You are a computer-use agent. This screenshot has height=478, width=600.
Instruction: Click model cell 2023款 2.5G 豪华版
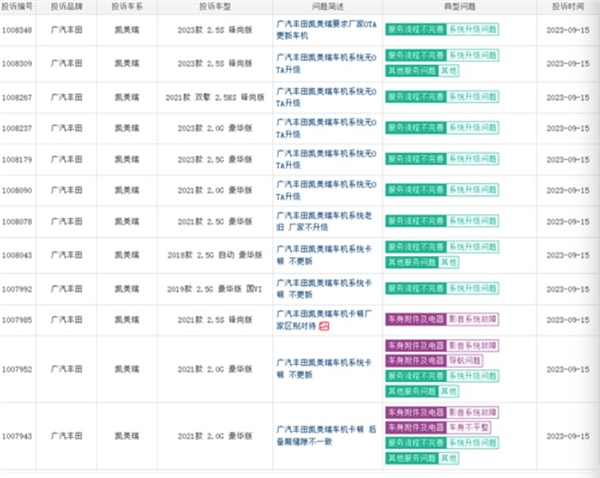215,159
